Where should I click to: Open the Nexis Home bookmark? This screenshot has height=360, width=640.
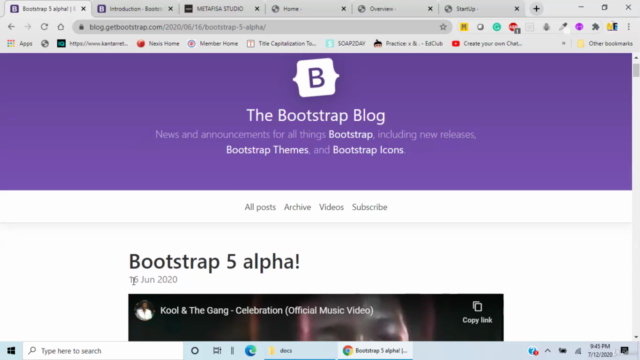click(158, 43)
